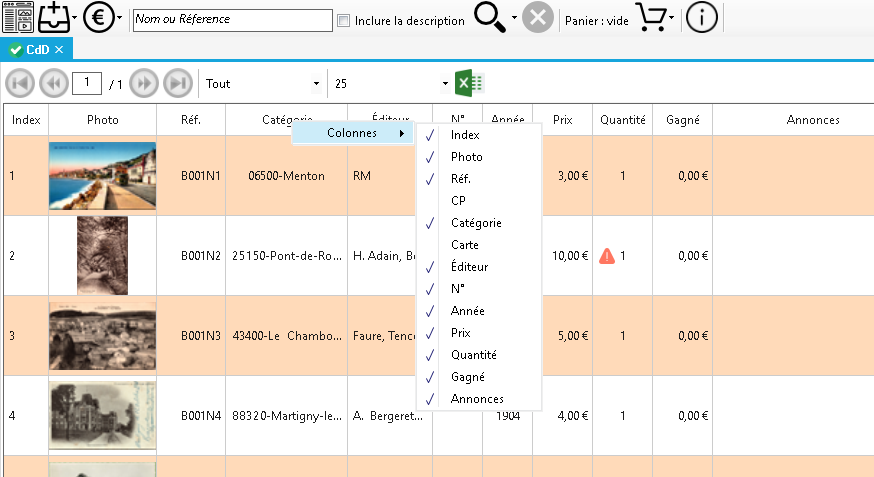The image size is (874, 477).
Task: Tick the 'Inclure la description' checkbox
Action: tap(344, 20)
